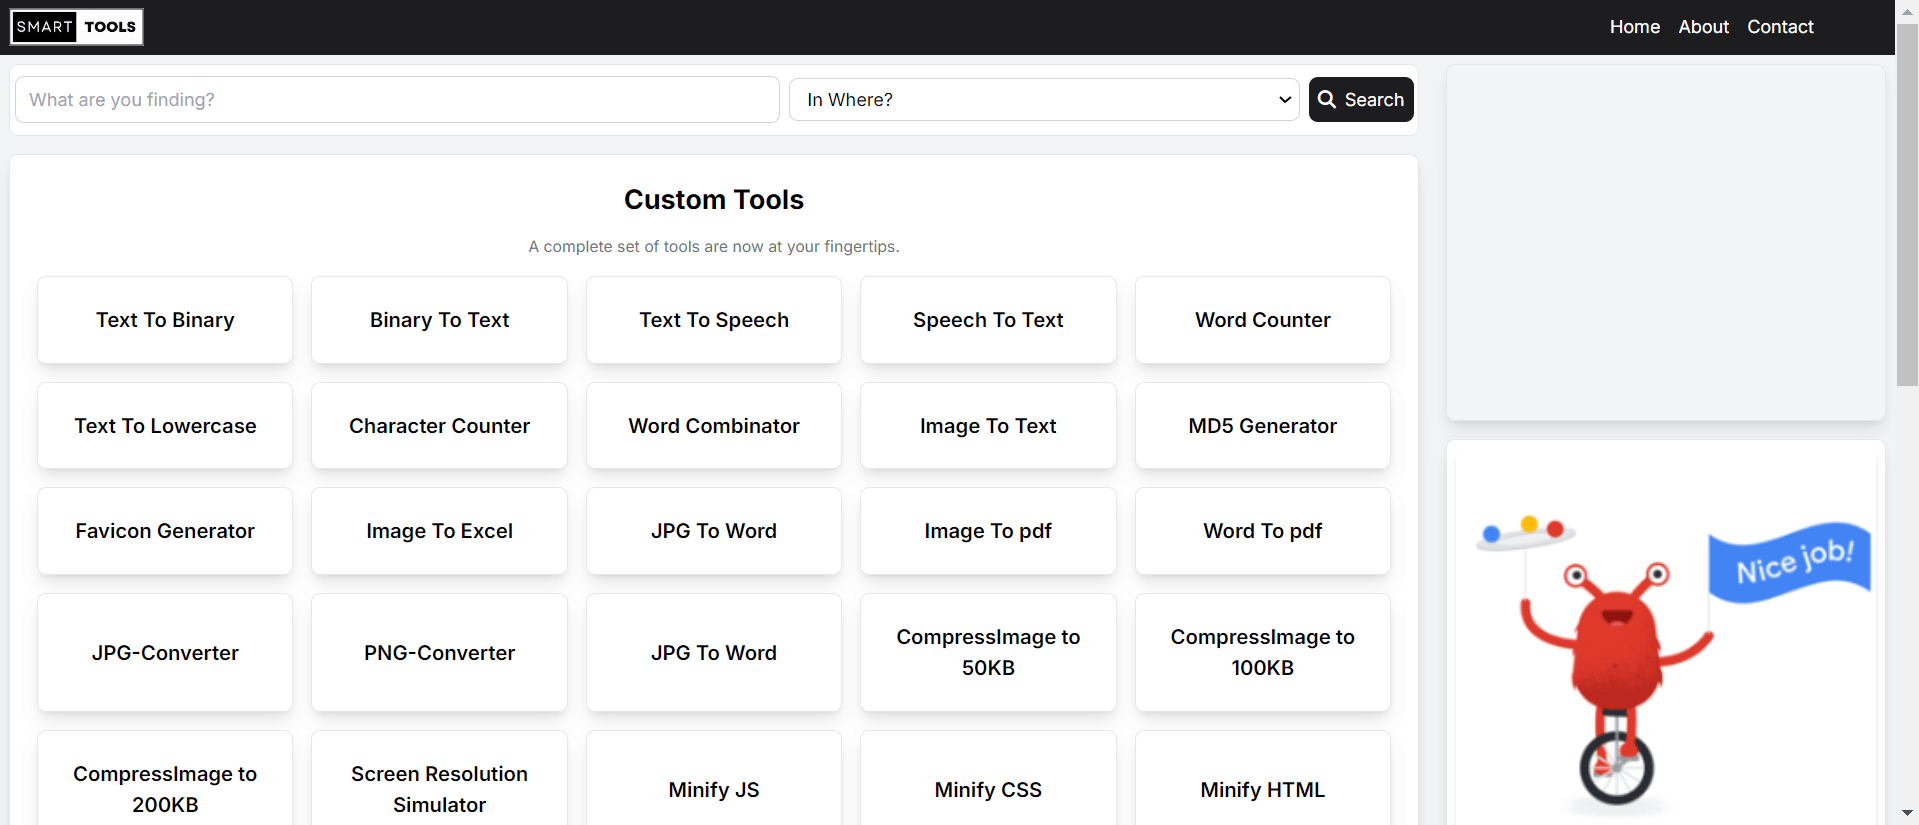Open the Contact page link
The width and height of the screenshot is (1919, 825).
point(1780,27)
